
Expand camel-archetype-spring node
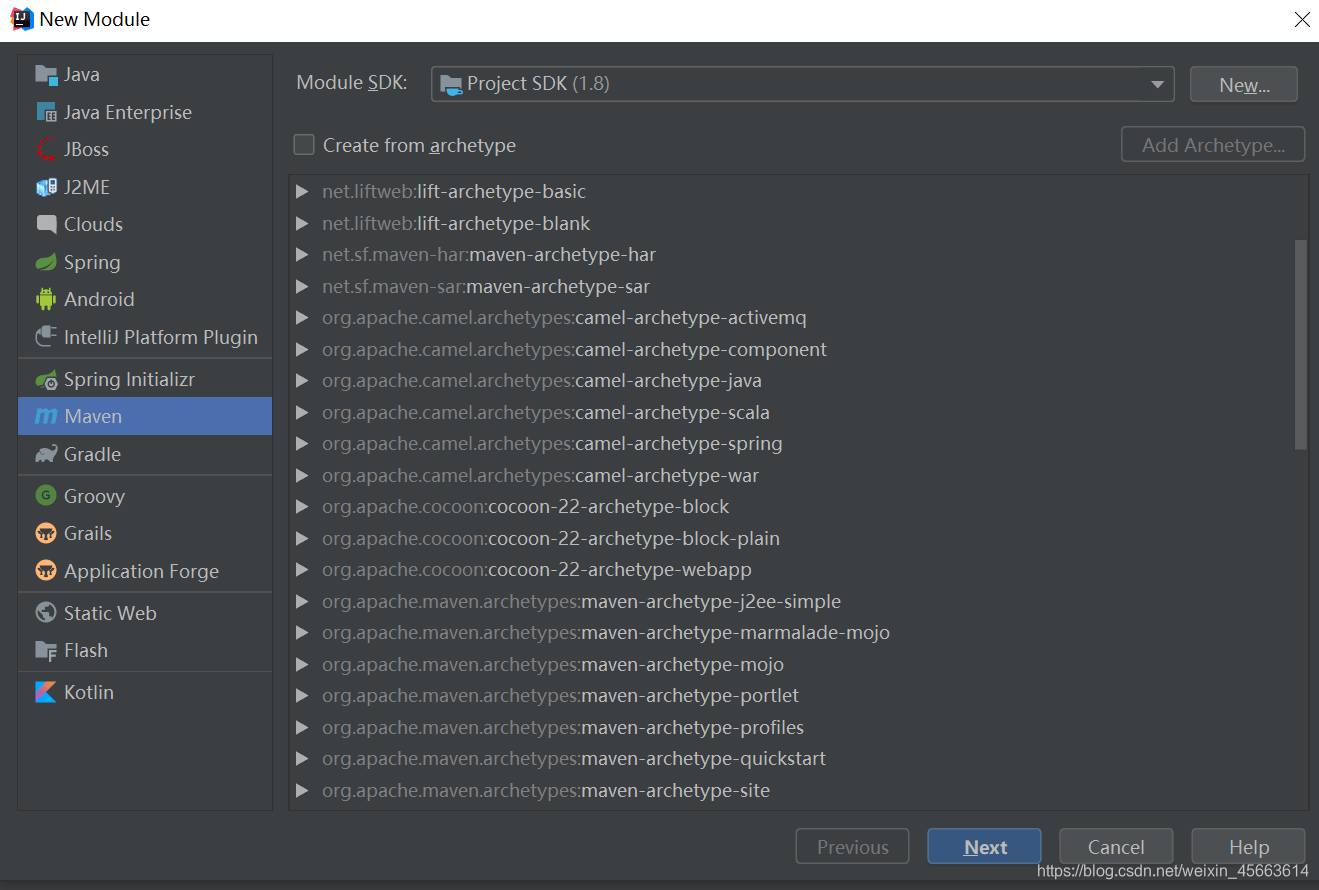pos(303,444)
